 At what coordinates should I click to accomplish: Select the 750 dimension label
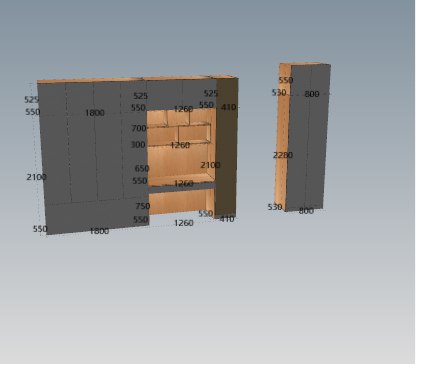[143, 206]
